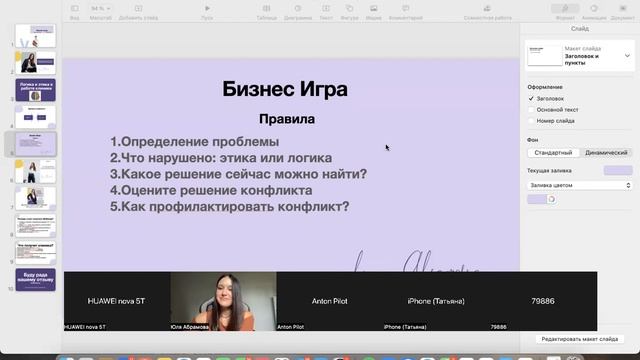The height and width of the screenshot is (360, 640).
Task: Open the Документ inspector button
Action: click(623, 9)
